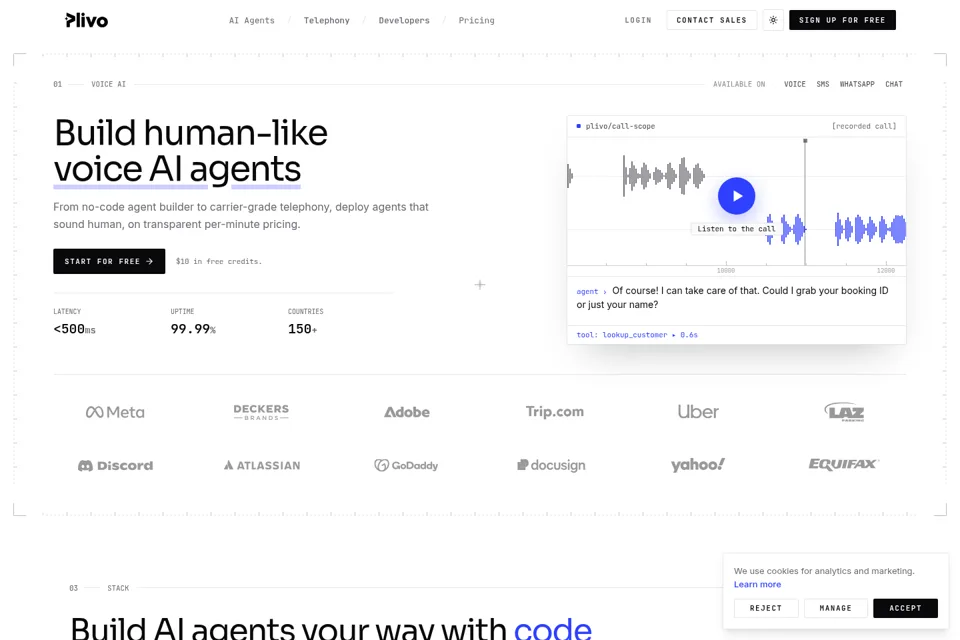Click the 'plivo/call-scope' title
The image size is (960, 640).
[x=620, y=126]
